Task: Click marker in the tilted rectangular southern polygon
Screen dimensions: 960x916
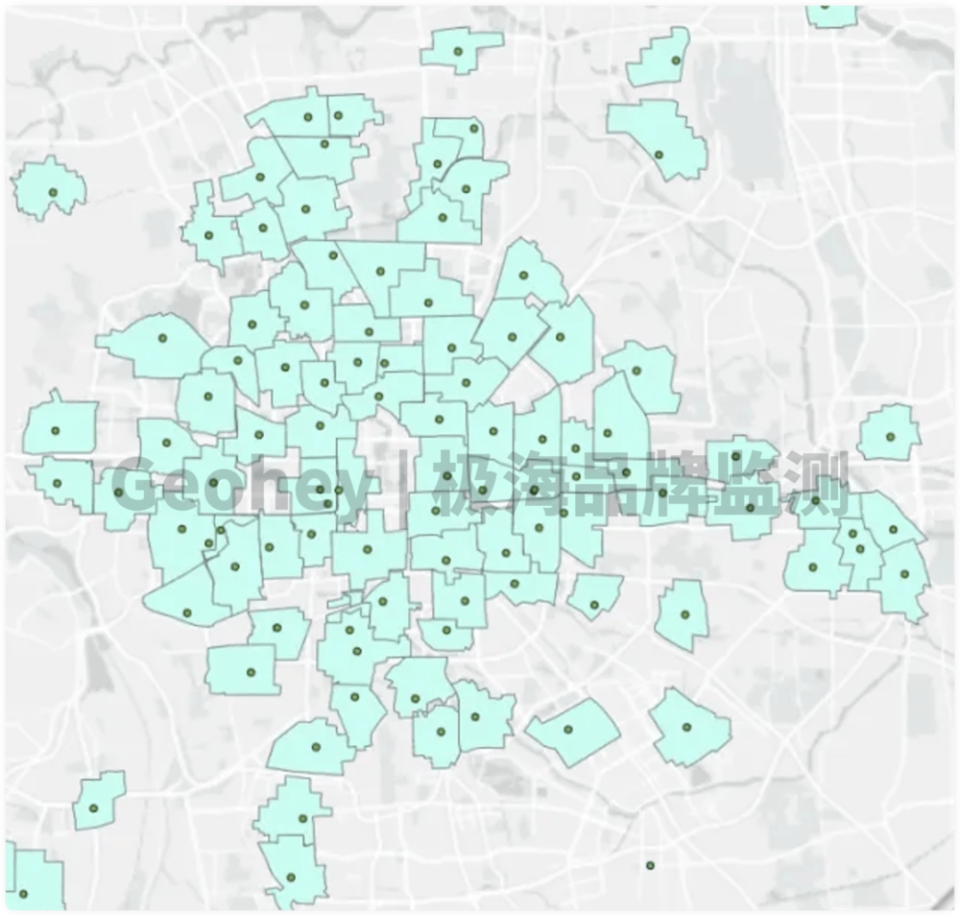Action: (568, 729)
